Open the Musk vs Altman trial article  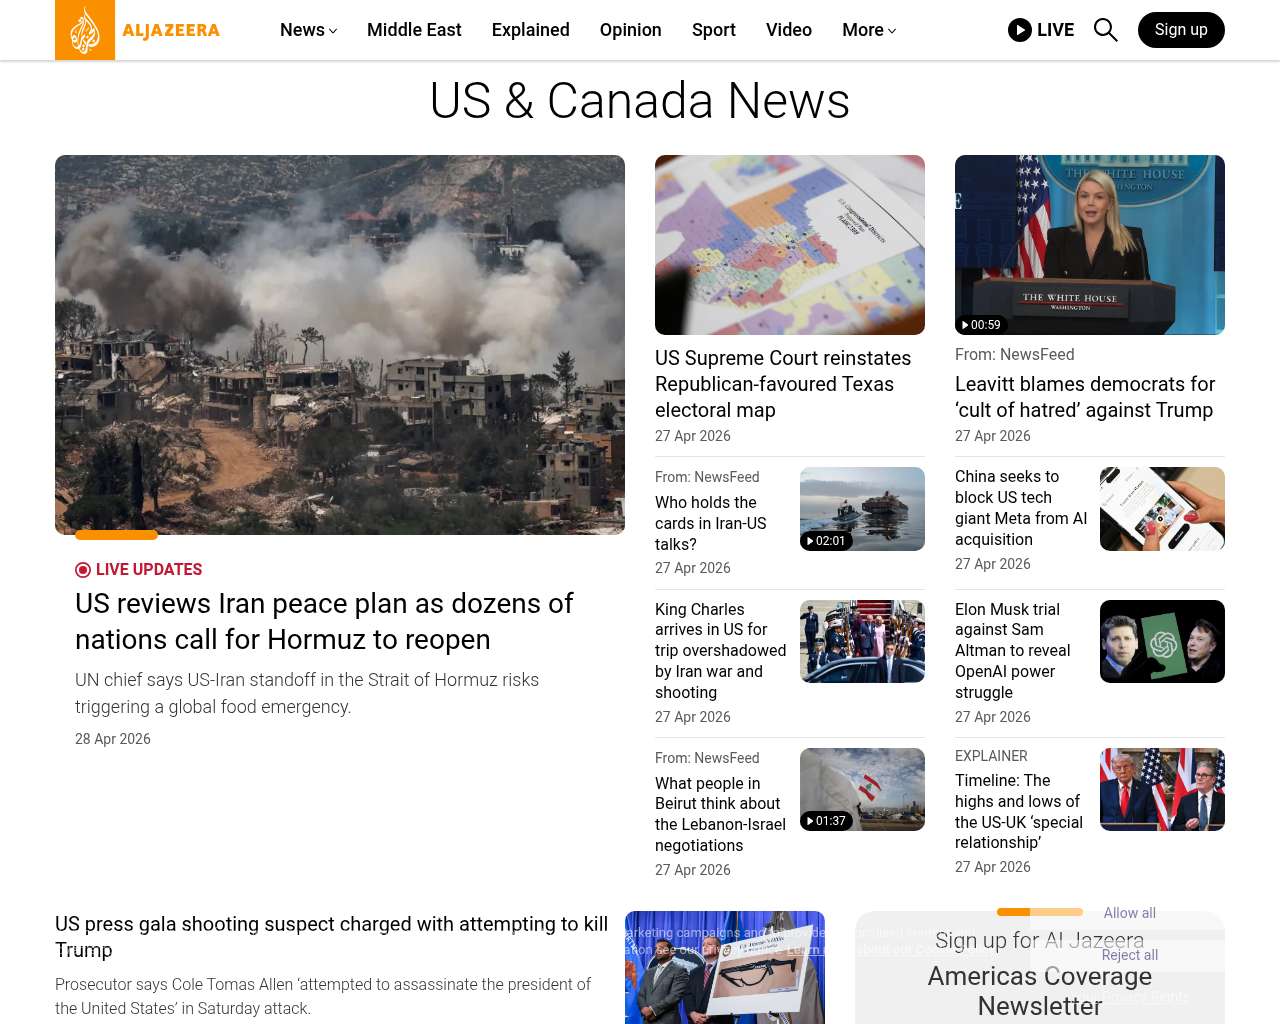(x=1013, y=651)
